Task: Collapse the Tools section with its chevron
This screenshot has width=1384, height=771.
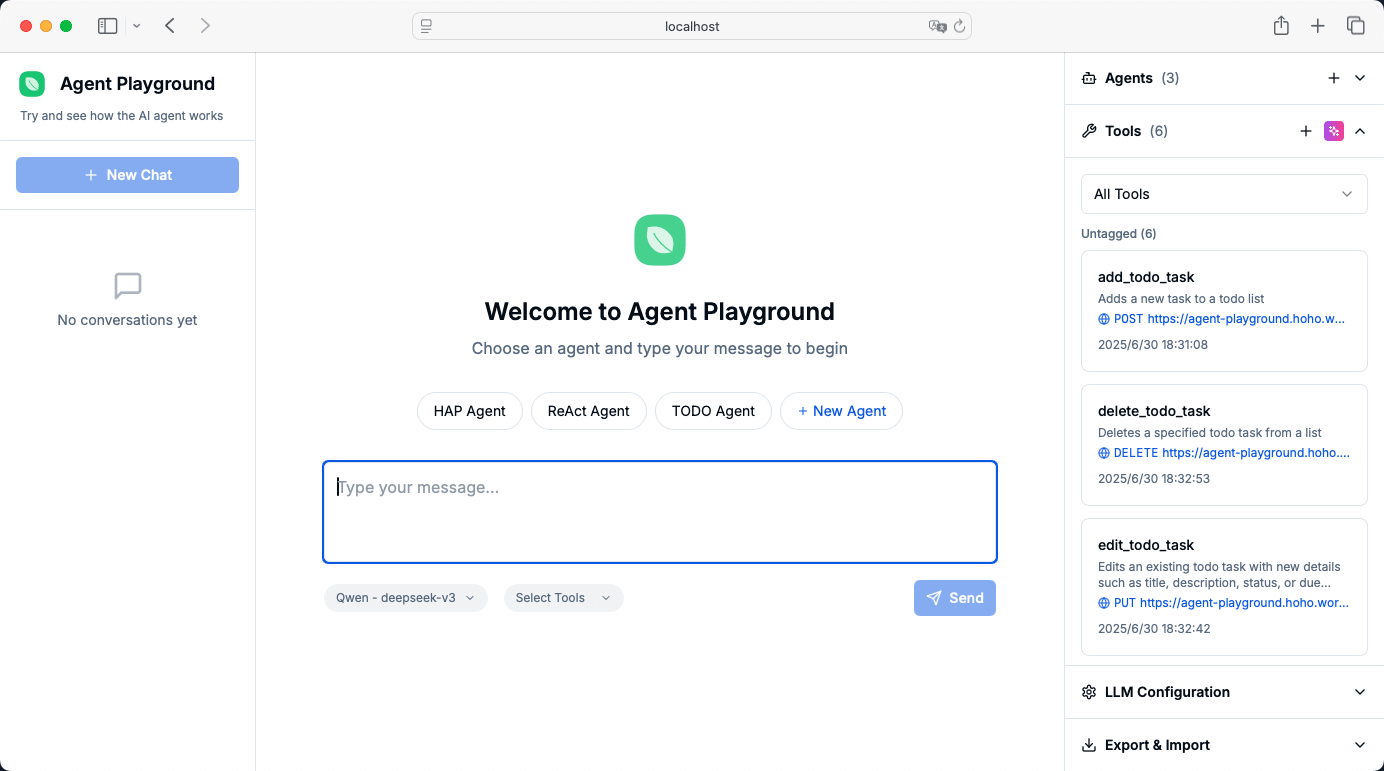Action: pos(1359,130)
